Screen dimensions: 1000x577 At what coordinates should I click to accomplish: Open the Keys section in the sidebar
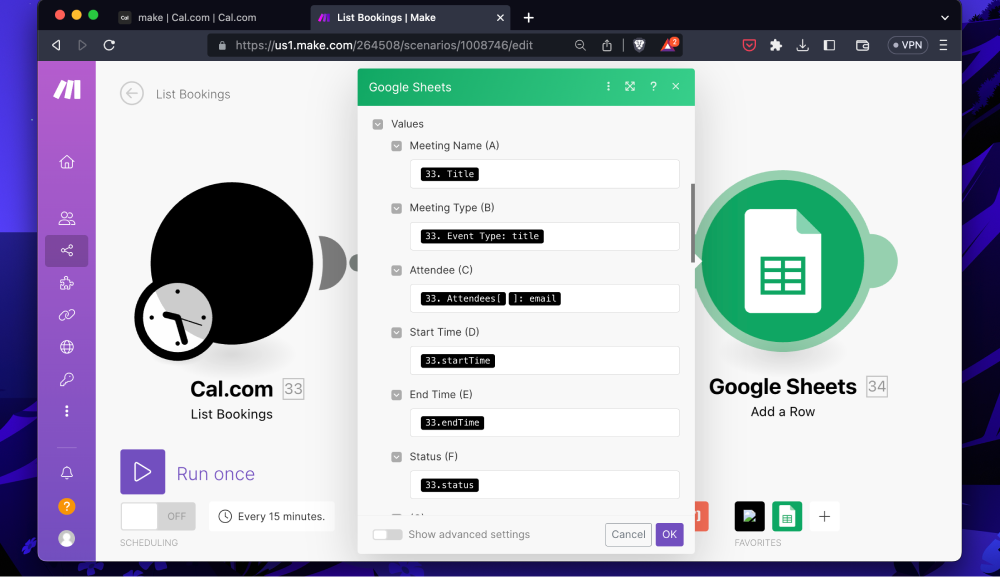point(66,379)
